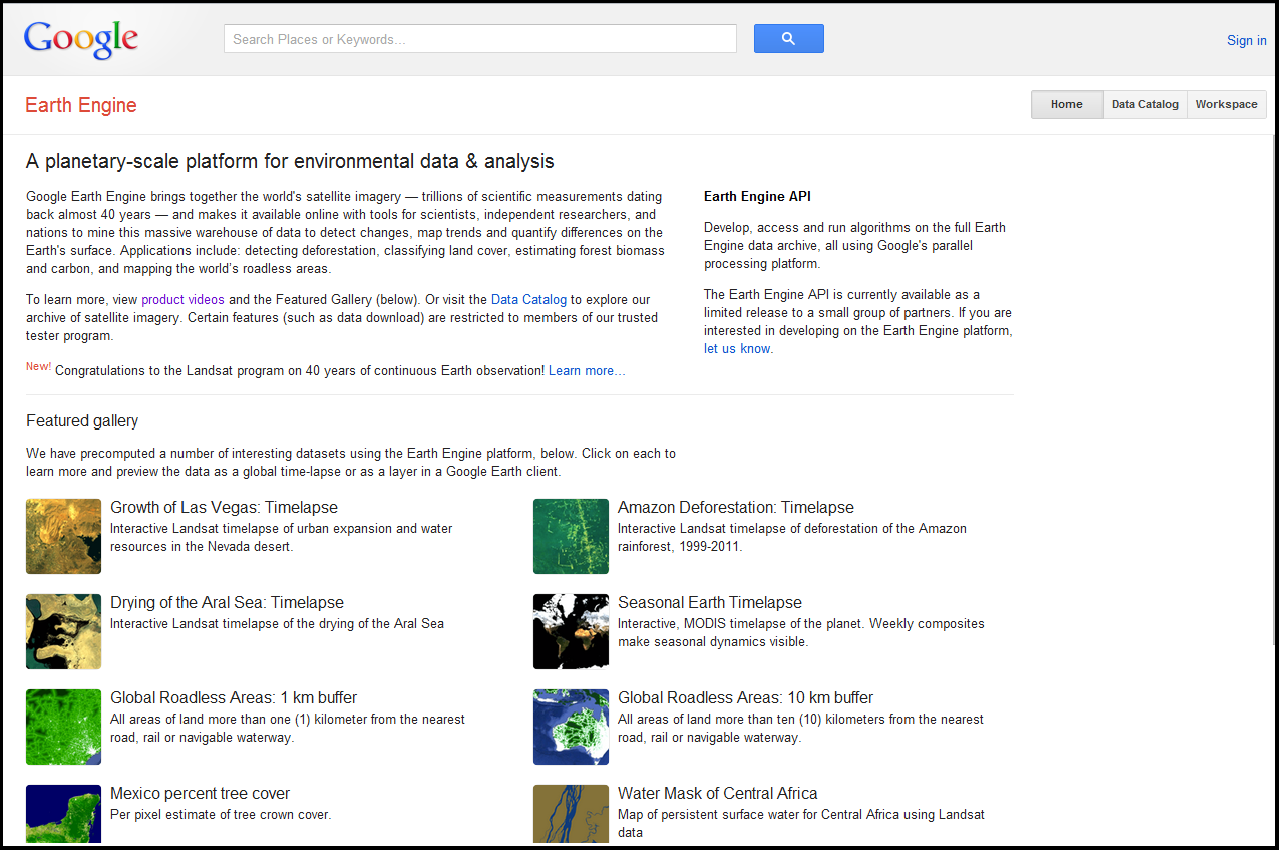Open the Workspace tab
This screenshot has width=1279, height=850.
tap(1226, 104)
